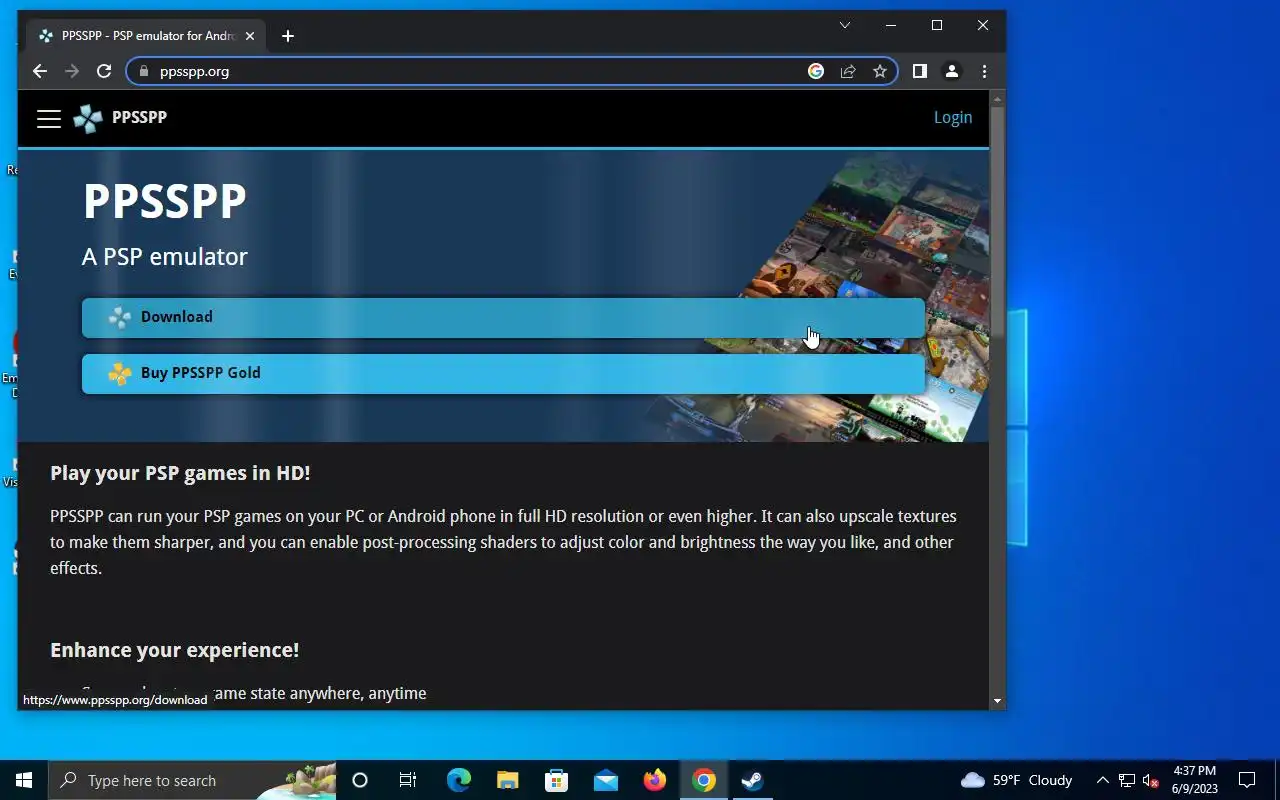The height and width of the screenshot is (800, 1280).
Task: Click the 'A PSP emulator' subtitle
Action: (165, 257)
